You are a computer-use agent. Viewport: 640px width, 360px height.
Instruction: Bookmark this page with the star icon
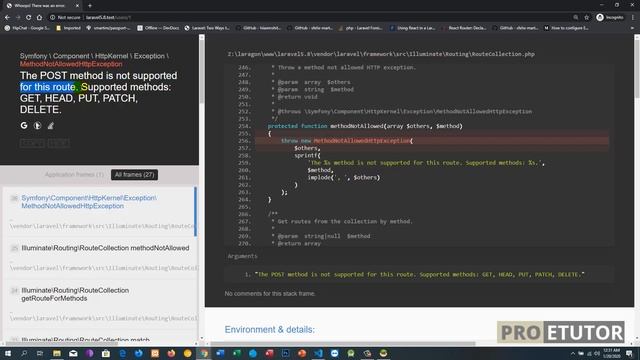click(587, 18)
